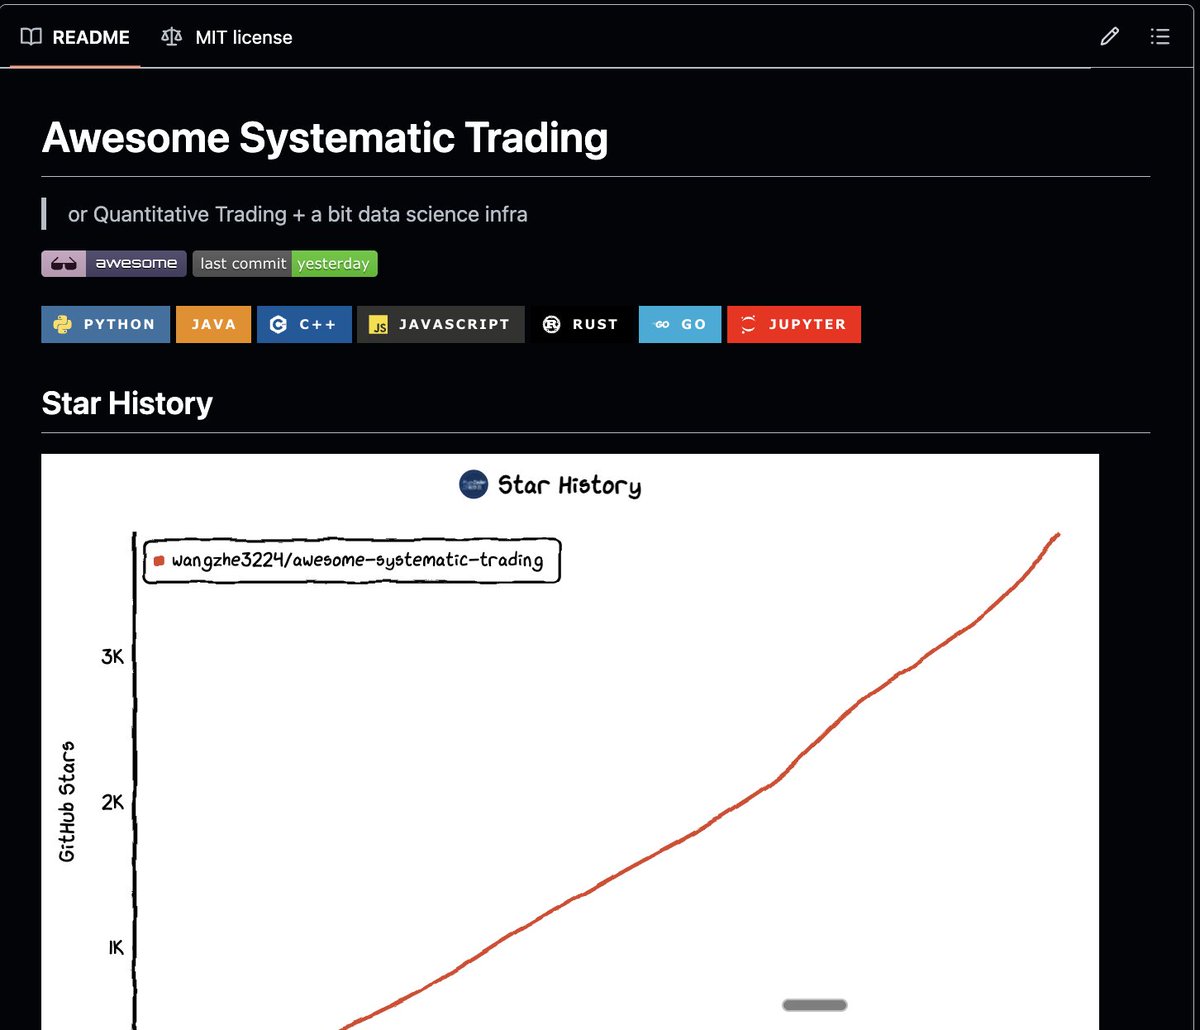Click the gray horizontal scrollbar handle
The image size is (1200, 1030).
[815, 1005]
